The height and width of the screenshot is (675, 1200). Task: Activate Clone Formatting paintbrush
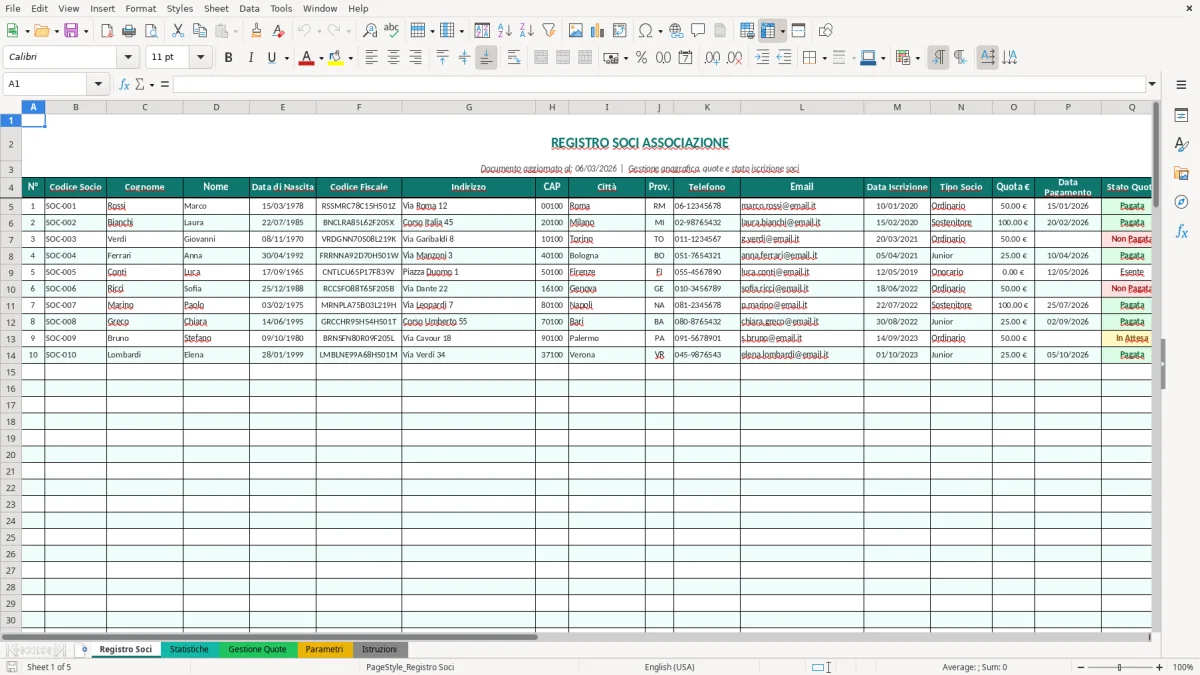[x=257, y=31]
